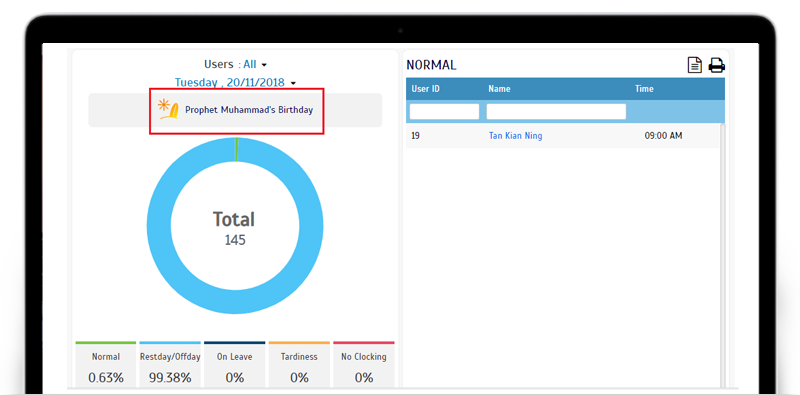The width and height of the screenshot is (800, 395).
Task: Sort by User ID column header
Action: coord(426,89)
